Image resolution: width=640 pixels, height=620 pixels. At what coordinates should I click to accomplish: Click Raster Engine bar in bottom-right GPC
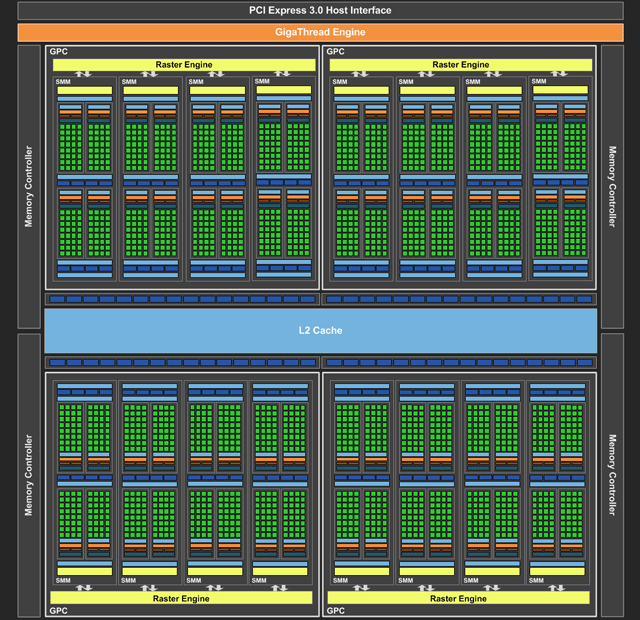(458, 598)
